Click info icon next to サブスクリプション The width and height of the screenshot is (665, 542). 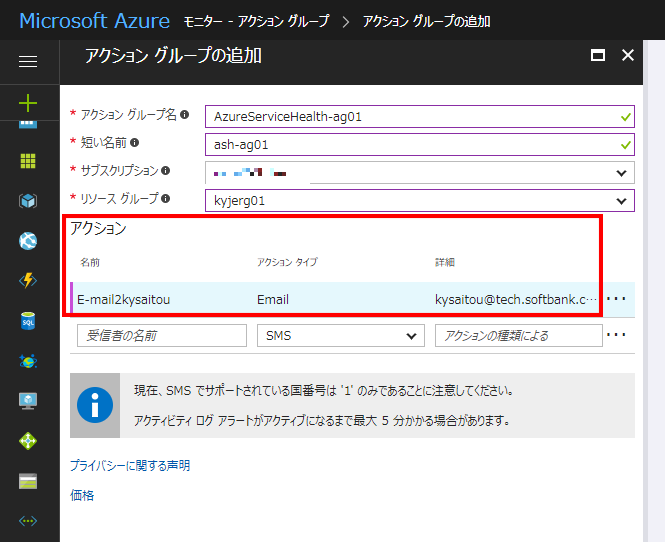tap(165, 170)
